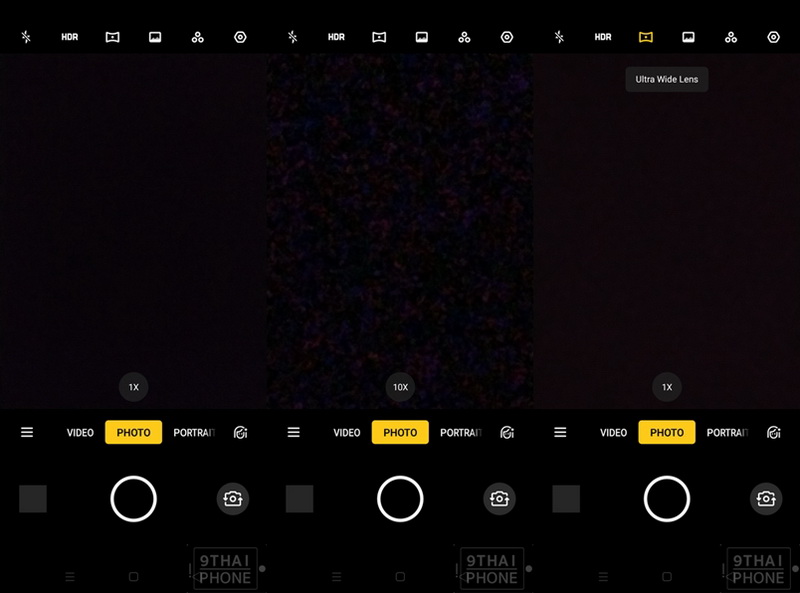Tap Android recents icon in middle screen
The image size is (800, 593).
click(x=336, y=577)
